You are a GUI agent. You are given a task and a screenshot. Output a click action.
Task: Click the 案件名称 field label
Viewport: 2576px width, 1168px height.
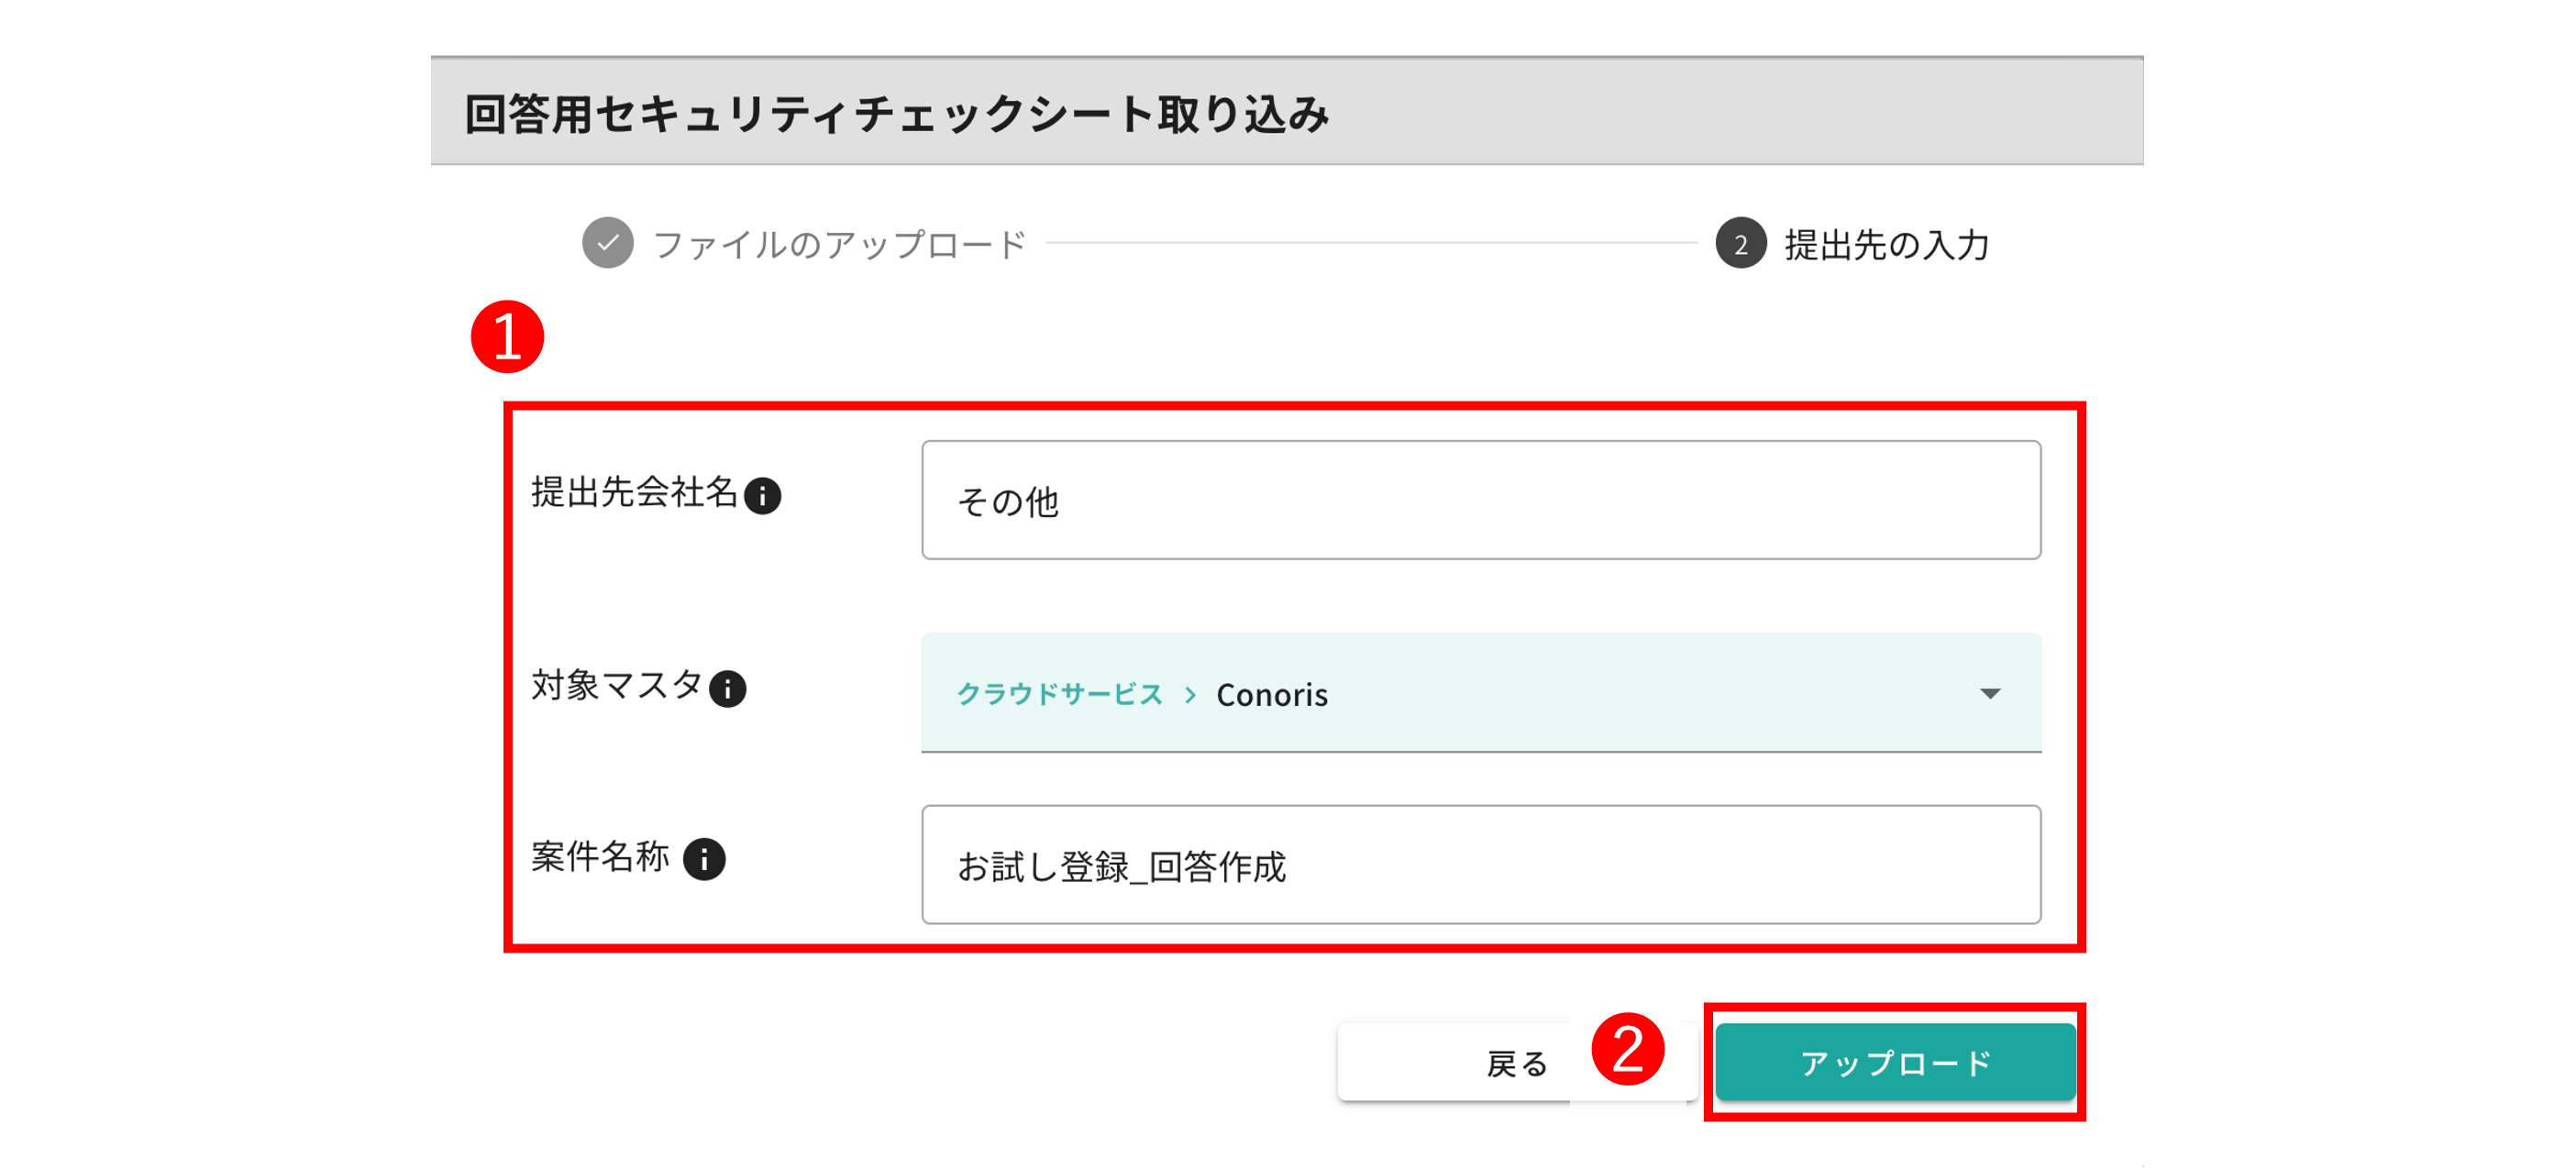pyautogui.click(x=600, y=857)
